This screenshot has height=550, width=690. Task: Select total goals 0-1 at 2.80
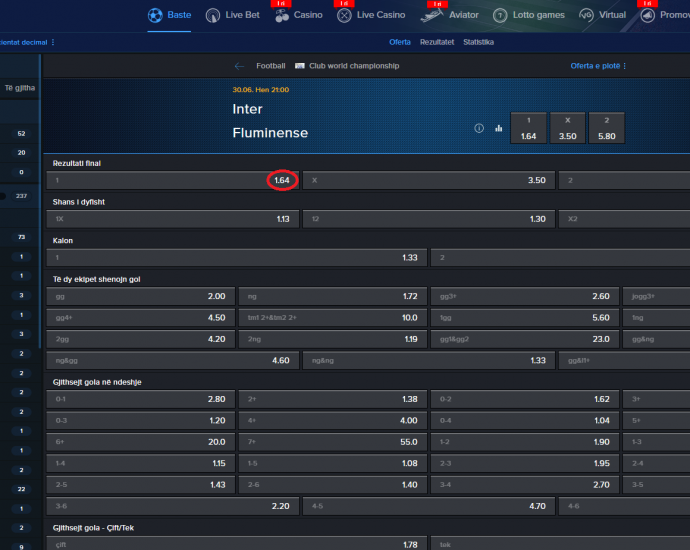pyautogui.click(x=140, y=400)
